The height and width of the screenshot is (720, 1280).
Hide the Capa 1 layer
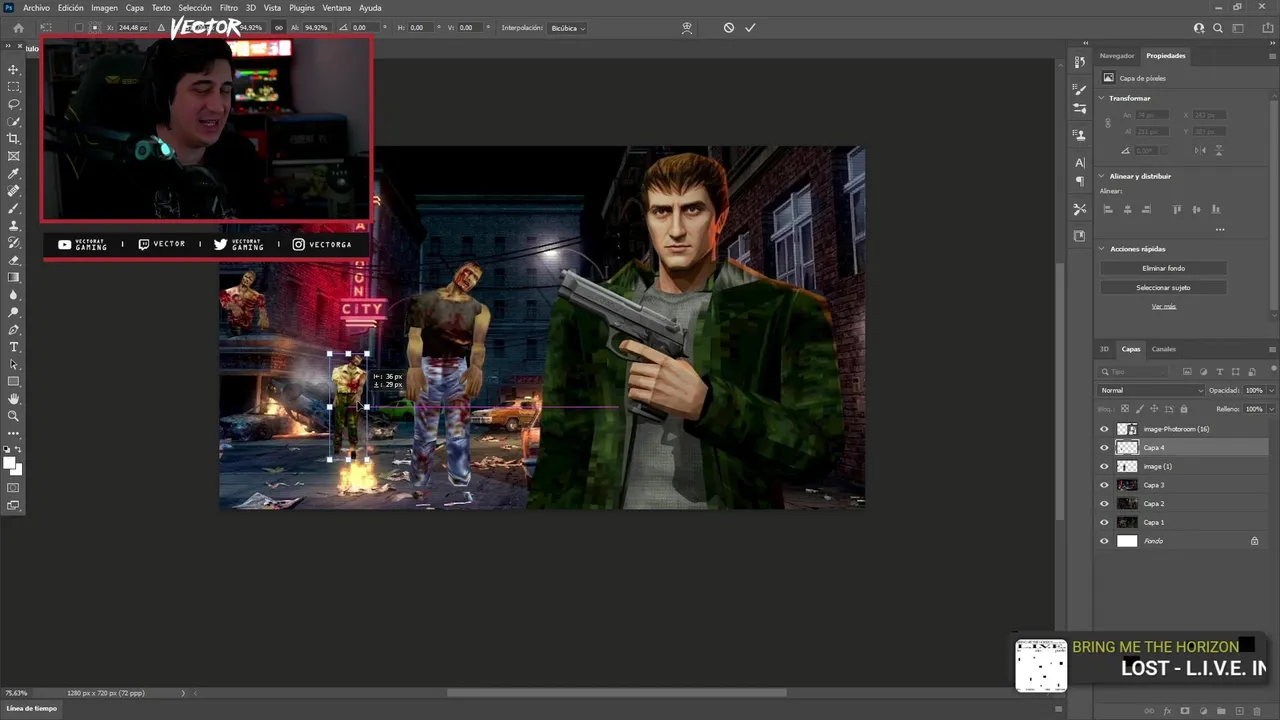tap(1104, 522)
